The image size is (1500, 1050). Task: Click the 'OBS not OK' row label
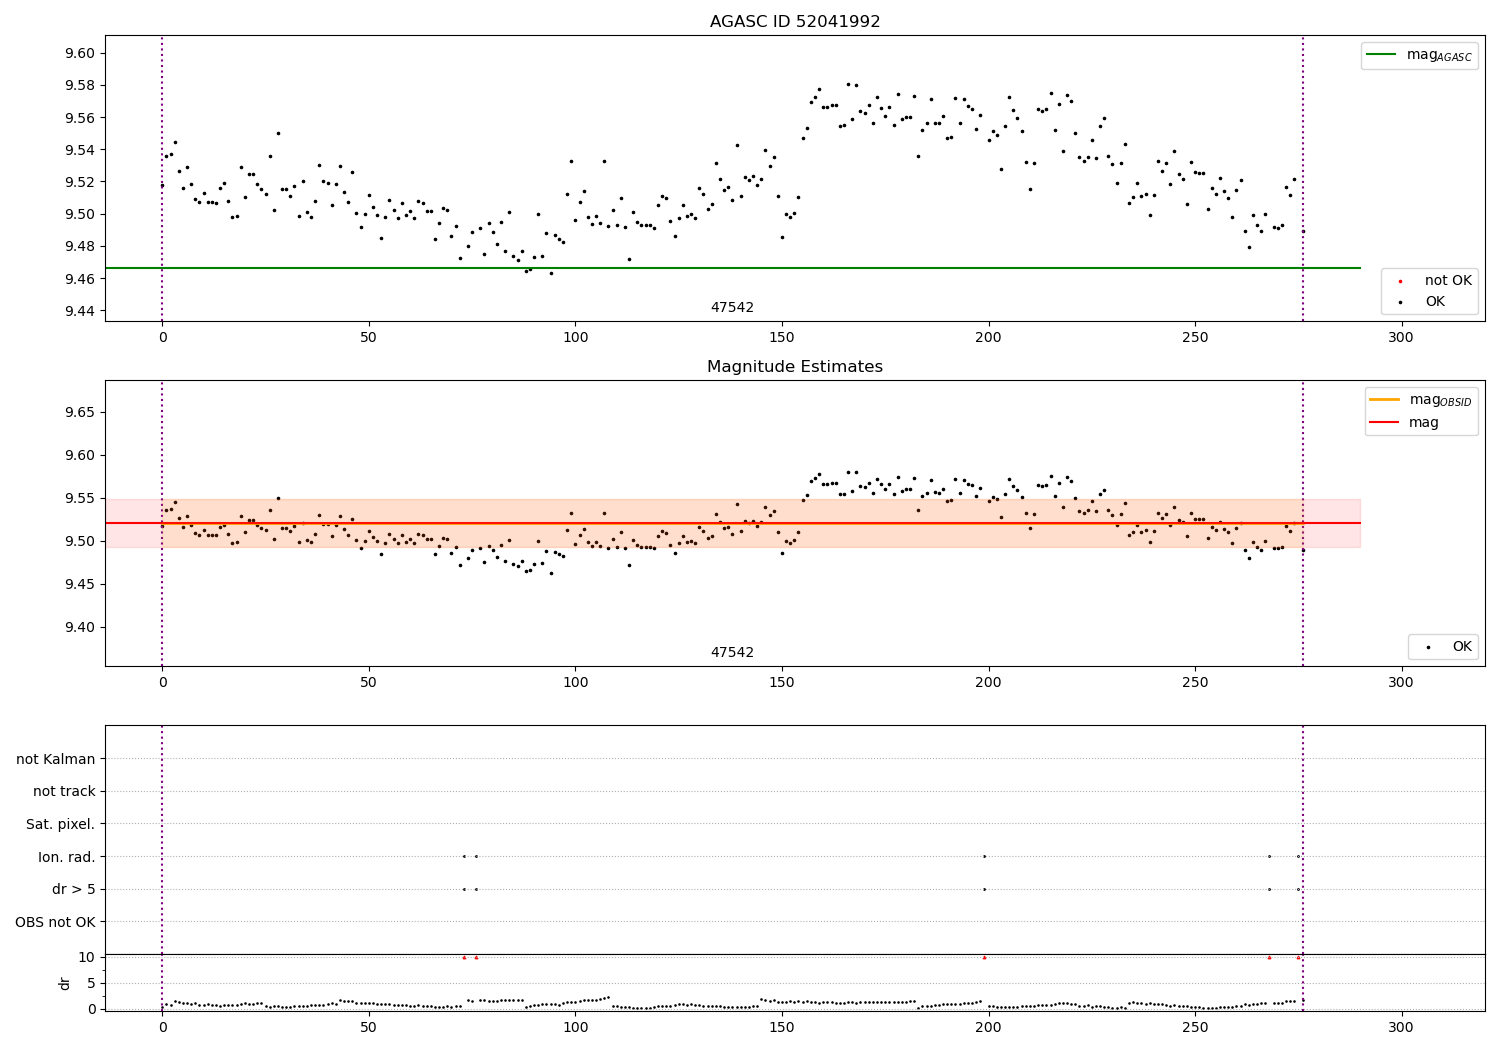click(x=56, y=922)
